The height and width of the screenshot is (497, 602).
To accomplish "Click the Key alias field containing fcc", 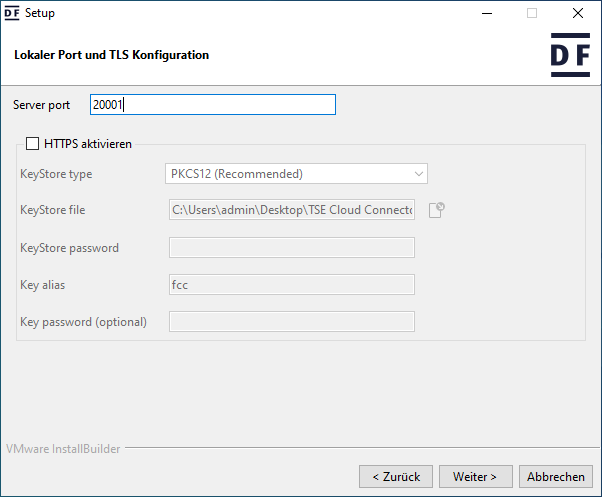I will pyautogui.click(x=291, y=285).
